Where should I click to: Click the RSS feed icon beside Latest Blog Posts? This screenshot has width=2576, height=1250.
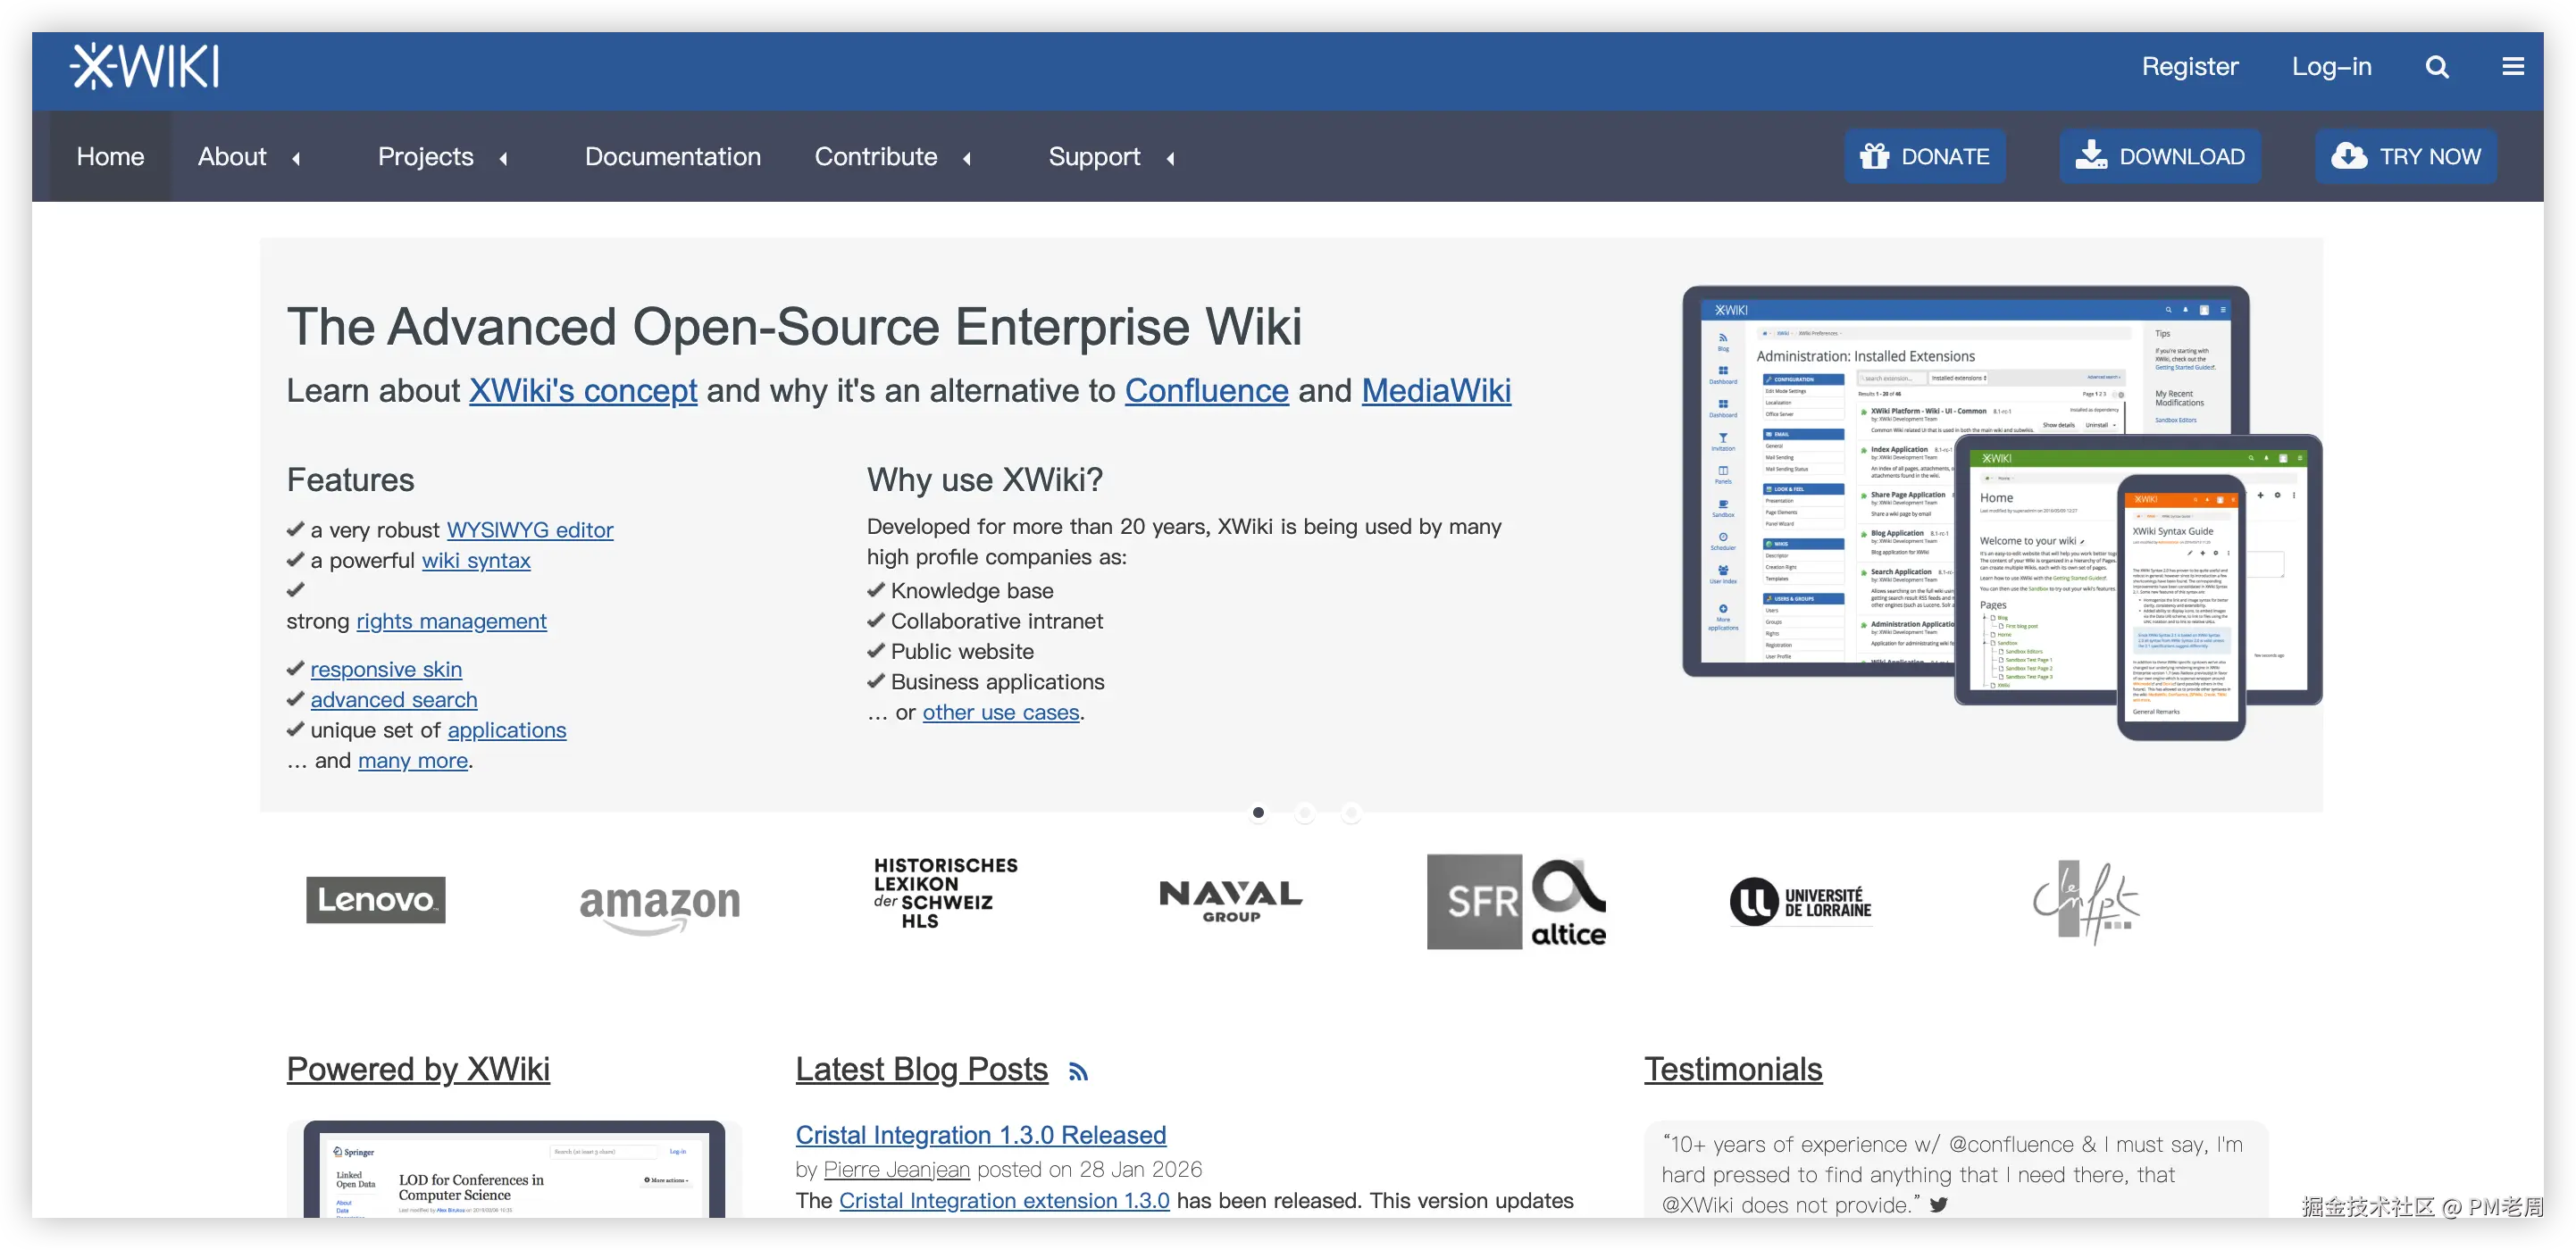pyautogui.click(x=1077, y=1072)
